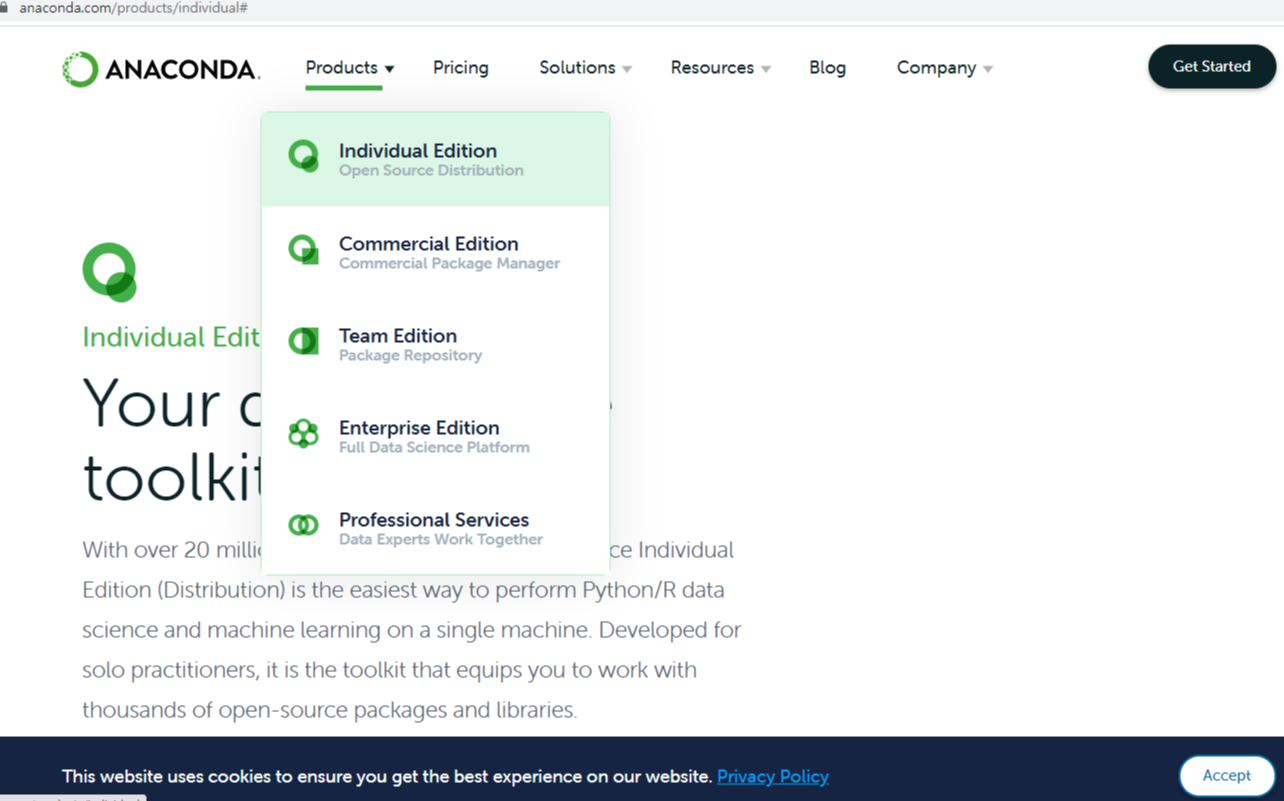Viewport: 1284px width, 801px height.
Task: Select Enterprise Edition from Products menu
Action: pyautogui.click(x=435, y=436)
